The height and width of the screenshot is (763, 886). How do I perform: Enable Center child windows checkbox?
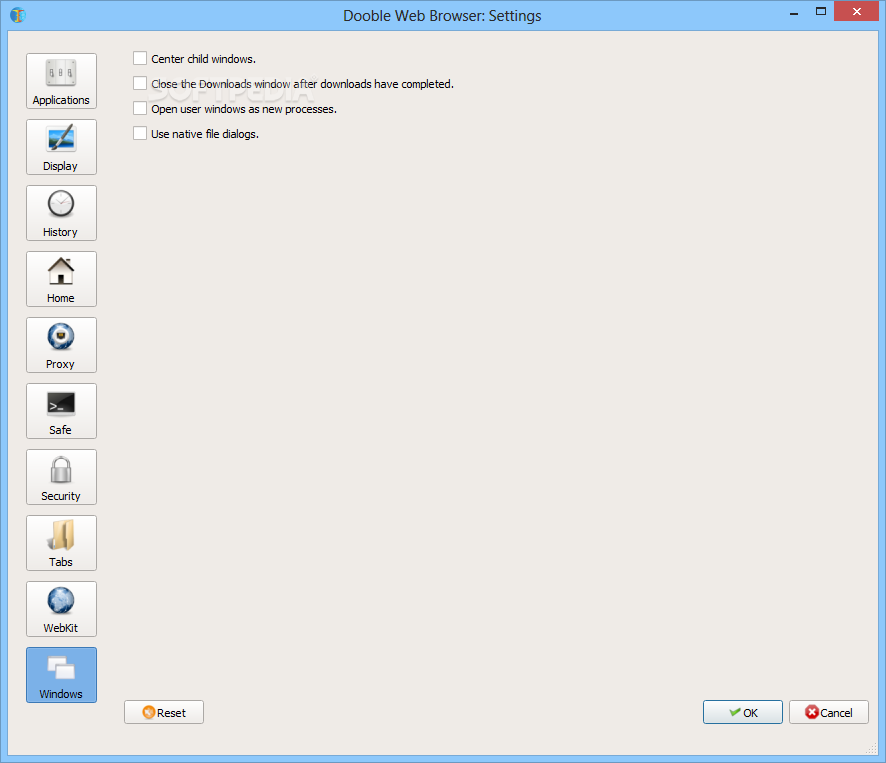(140, 58)
